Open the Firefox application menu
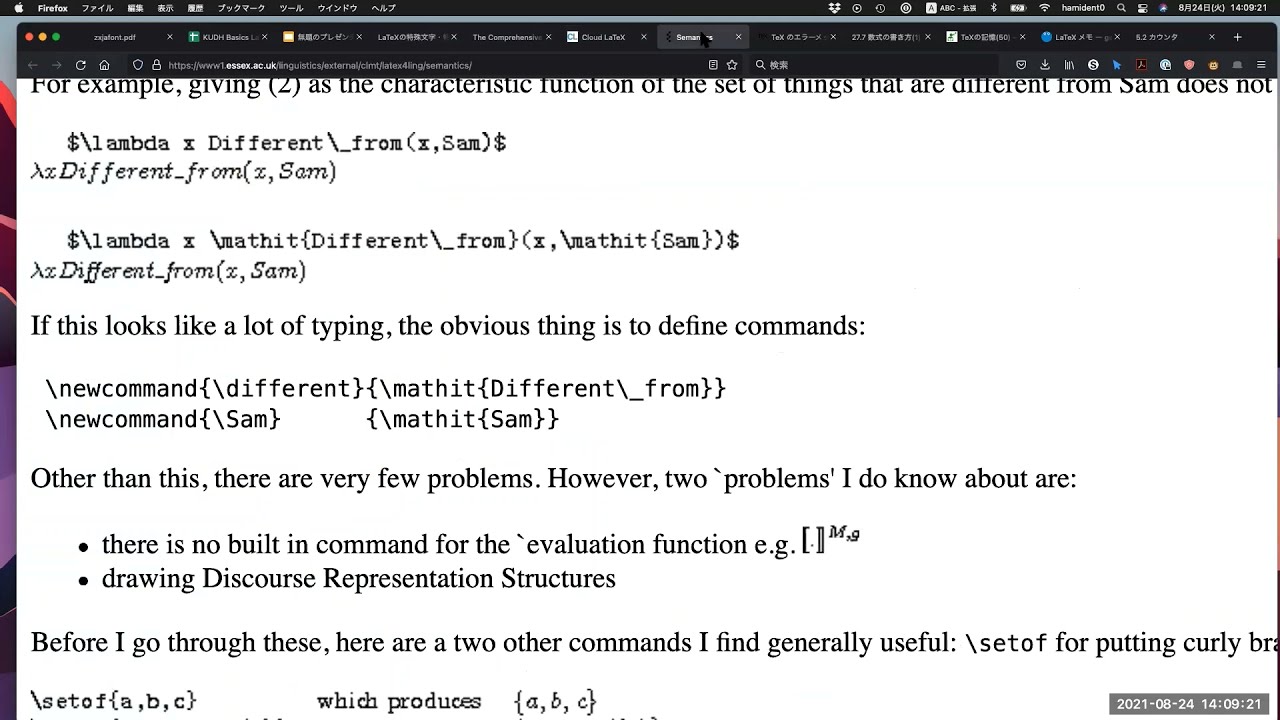 click(x=53, y=8)
